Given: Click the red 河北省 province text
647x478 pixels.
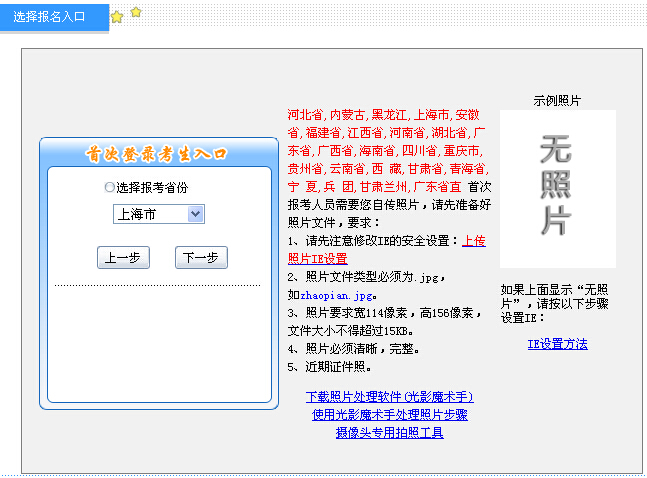Looking at the screenshot, I should [x=305, y=115].
